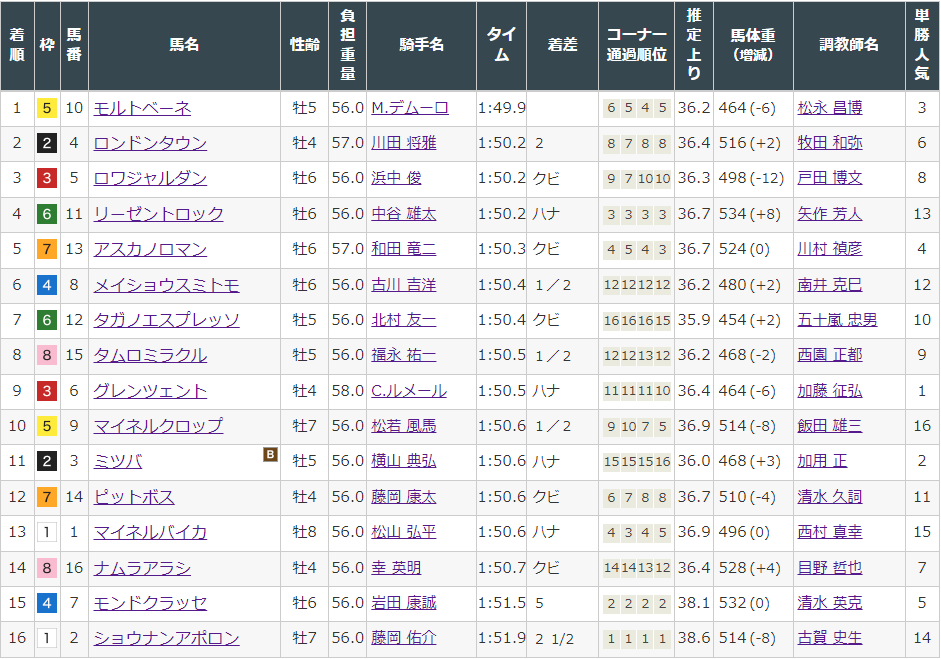This screenshot has width=941, height=659.
Task: Open horse page for ミツバ
Action: tap(118, 462)
